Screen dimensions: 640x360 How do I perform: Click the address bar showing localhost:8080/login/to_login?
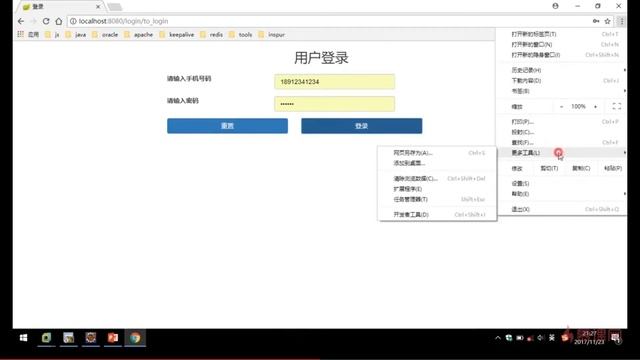coord(331,21)
